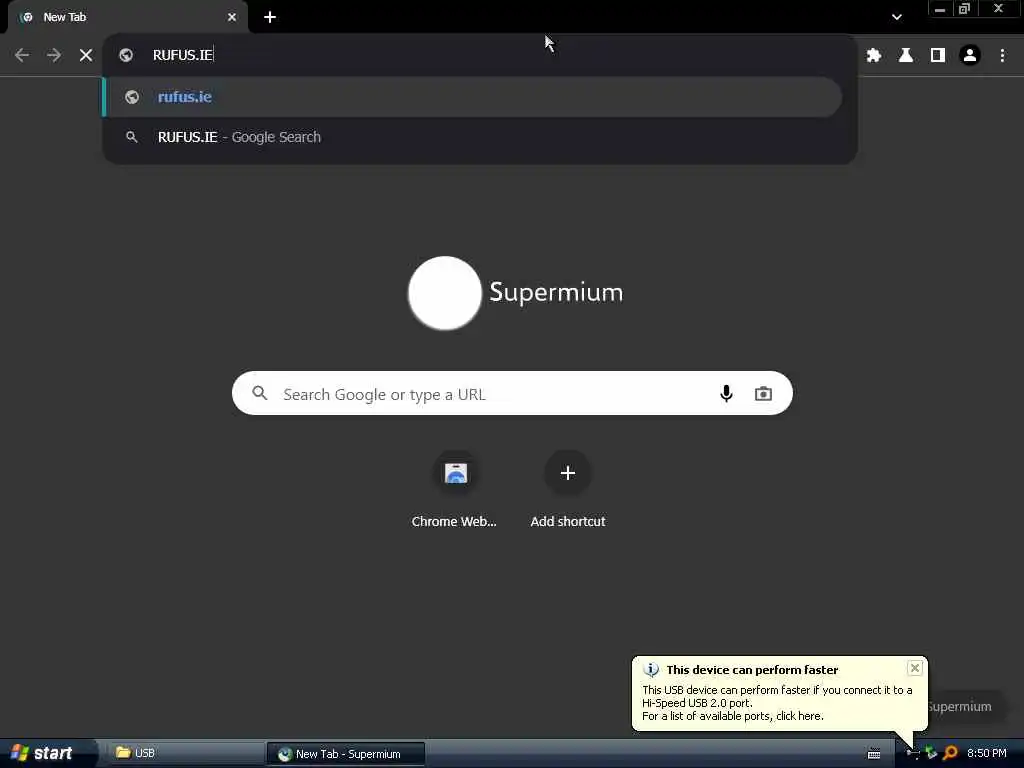1024x768 pixels.
Task: Click the keyboard tray icon
Action: [874, 754]
